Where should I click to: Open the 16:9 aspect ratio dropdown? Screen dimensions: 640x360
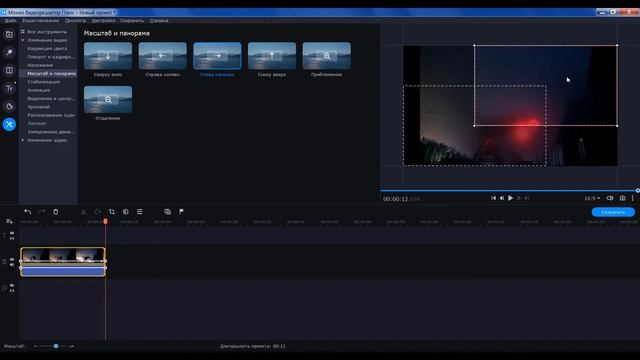[x=592, y=198]
